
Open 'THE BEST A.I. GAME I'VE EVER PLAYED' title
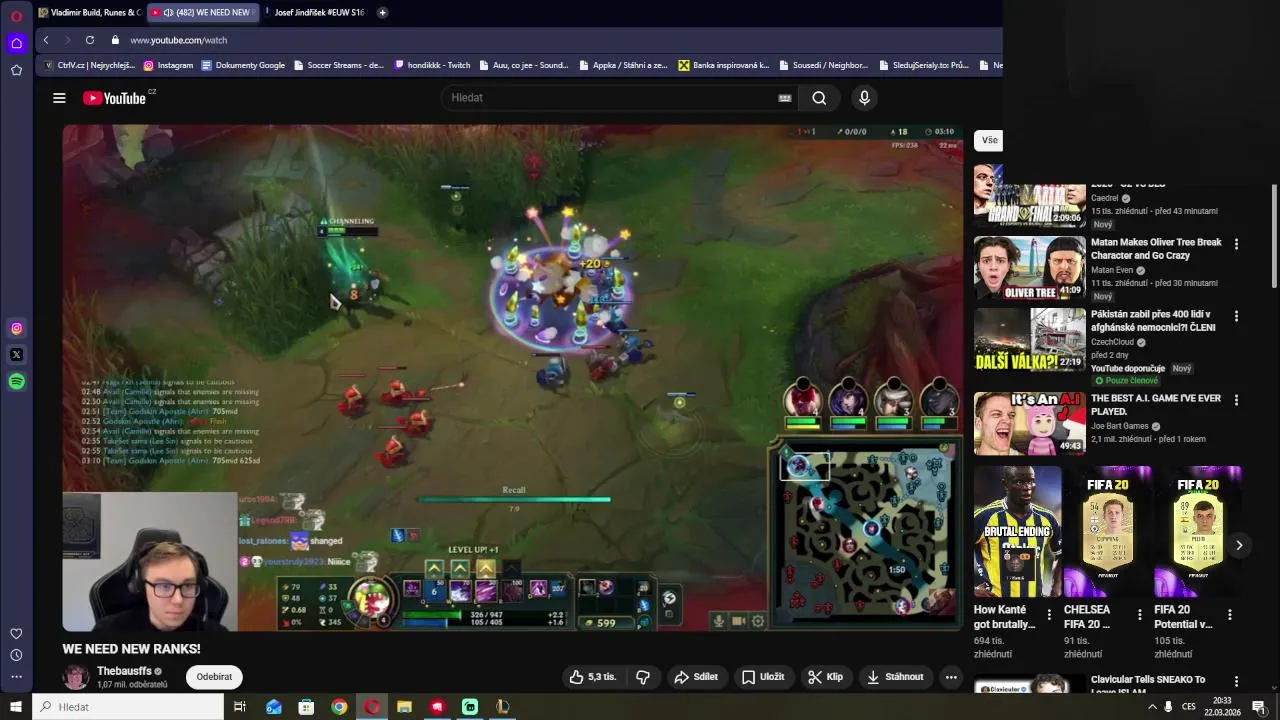click(x=1156, y=405)
